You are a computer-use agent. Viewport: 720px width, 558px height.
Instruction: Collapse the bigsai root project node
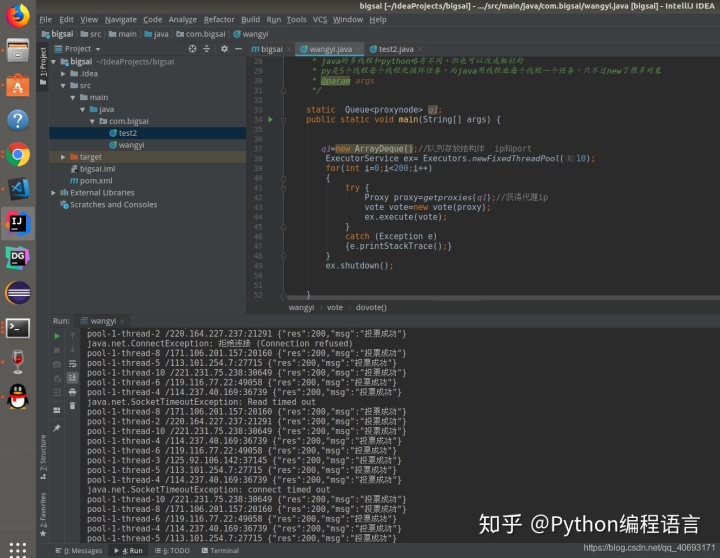coord(54,62)
